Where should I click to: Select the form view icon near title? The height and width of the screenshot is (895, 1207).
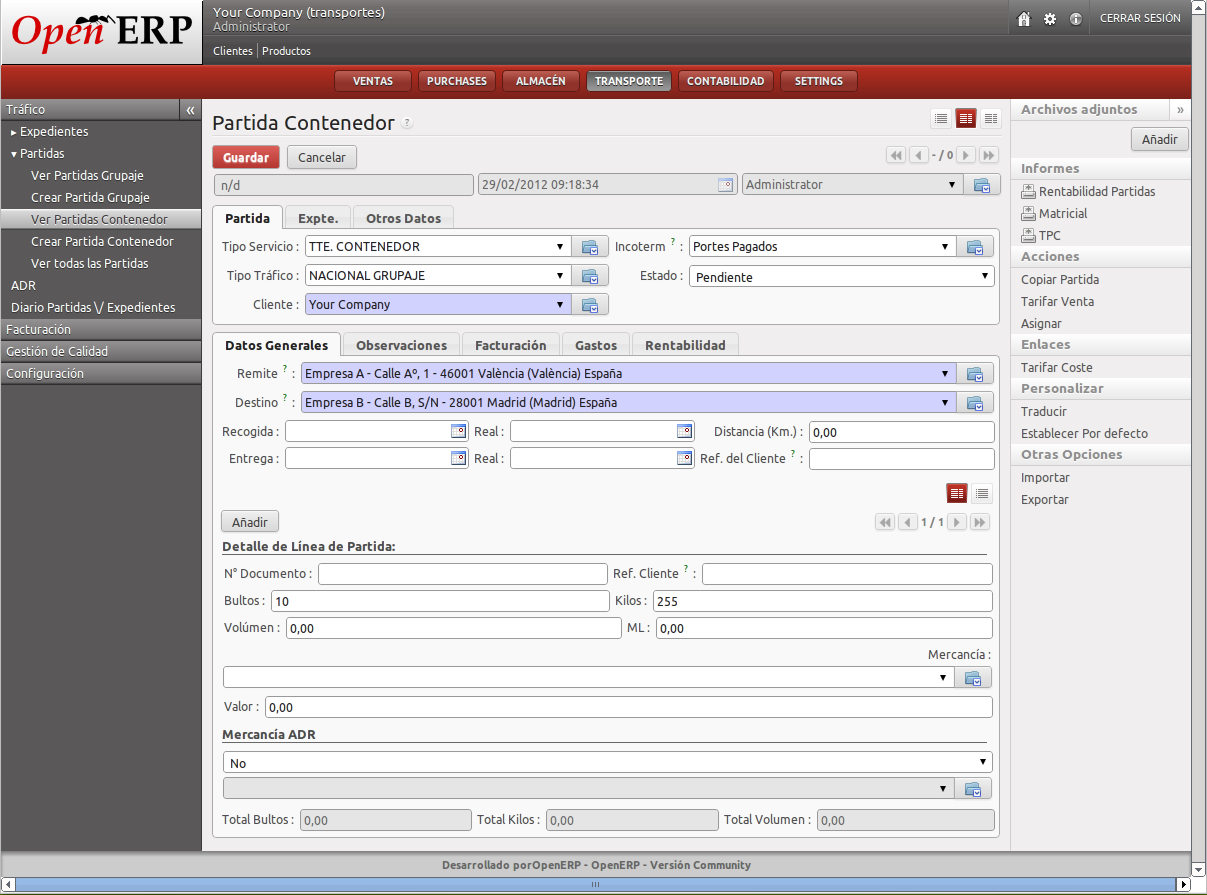(x=966, y=118)
